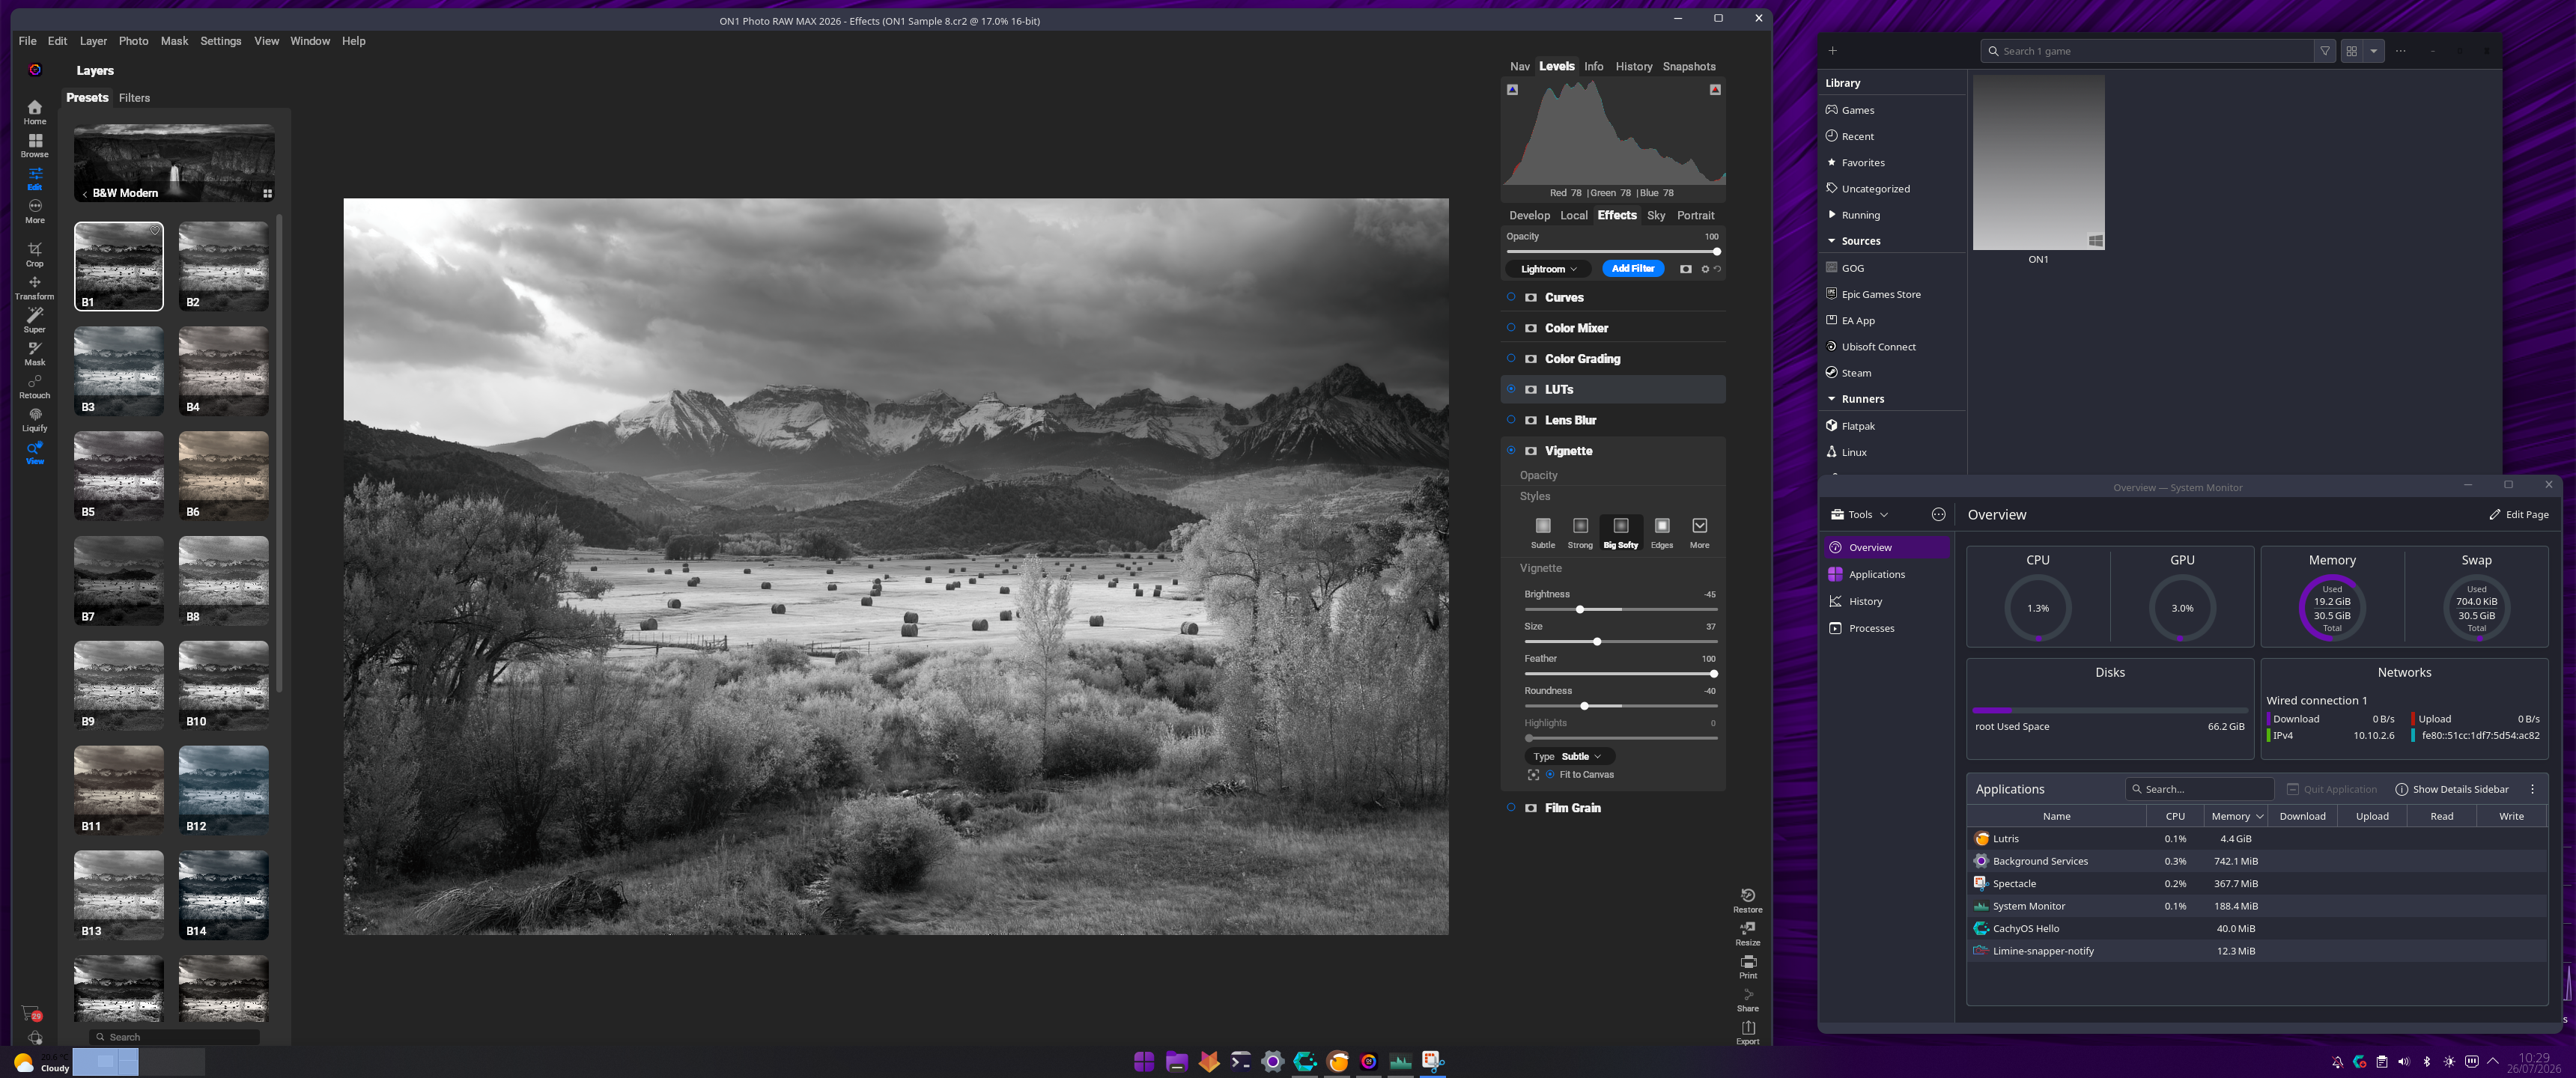2576x1078 pixels.
Task: Open the Share icon
Action: [x=1747, y=999]
